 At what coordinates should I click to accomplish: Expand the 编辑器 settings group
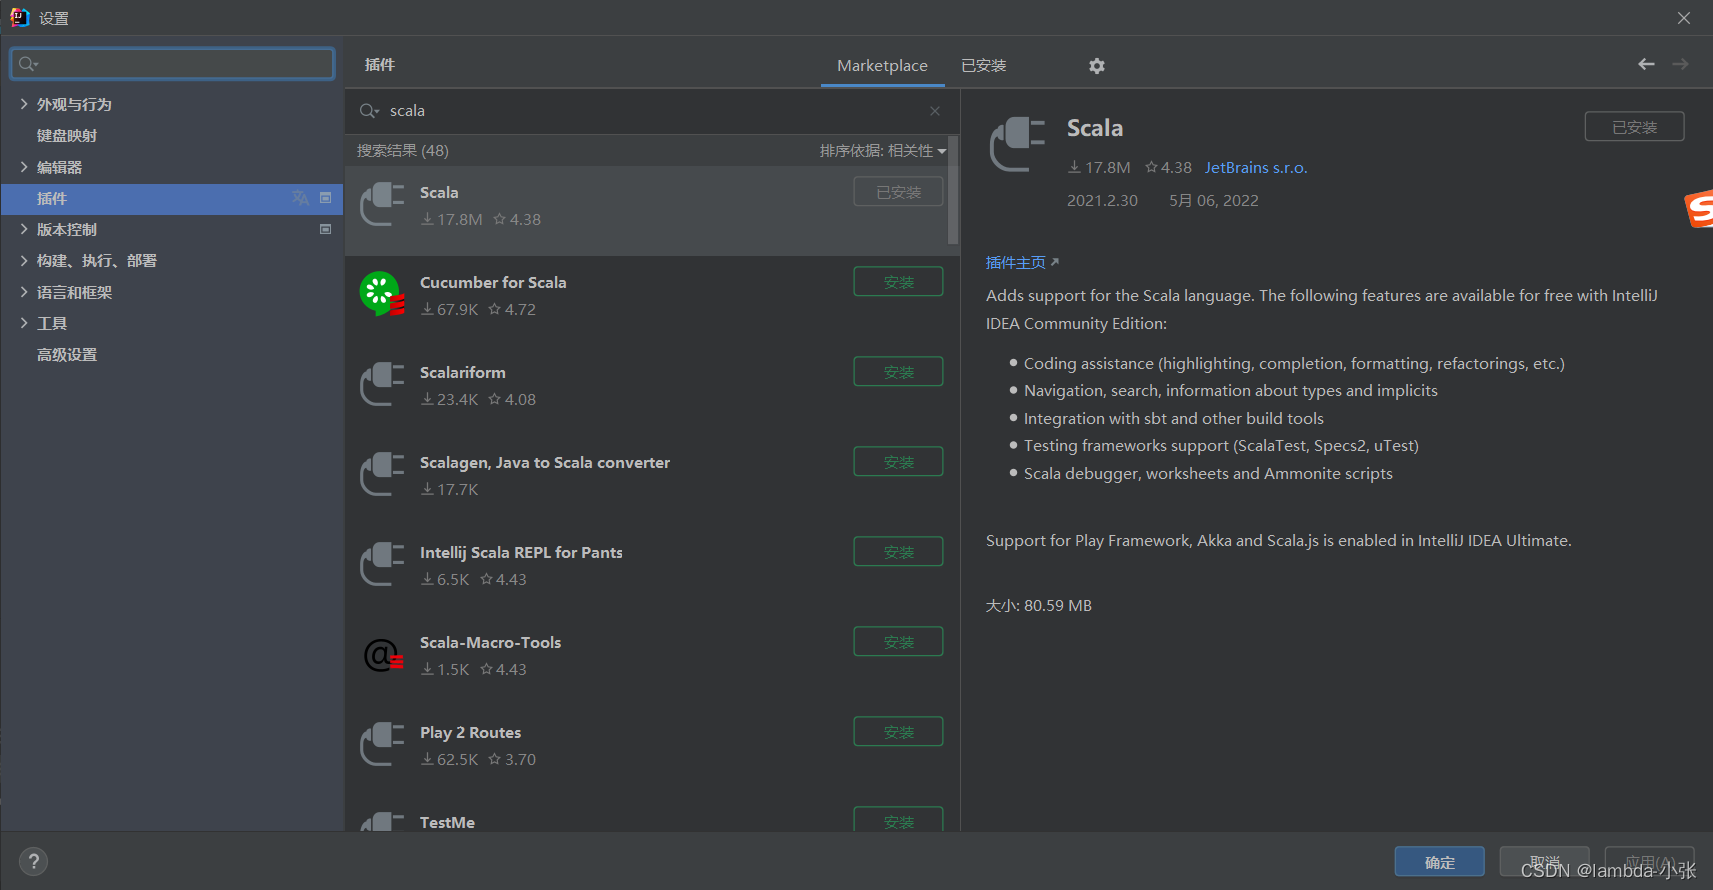[24, 167]
